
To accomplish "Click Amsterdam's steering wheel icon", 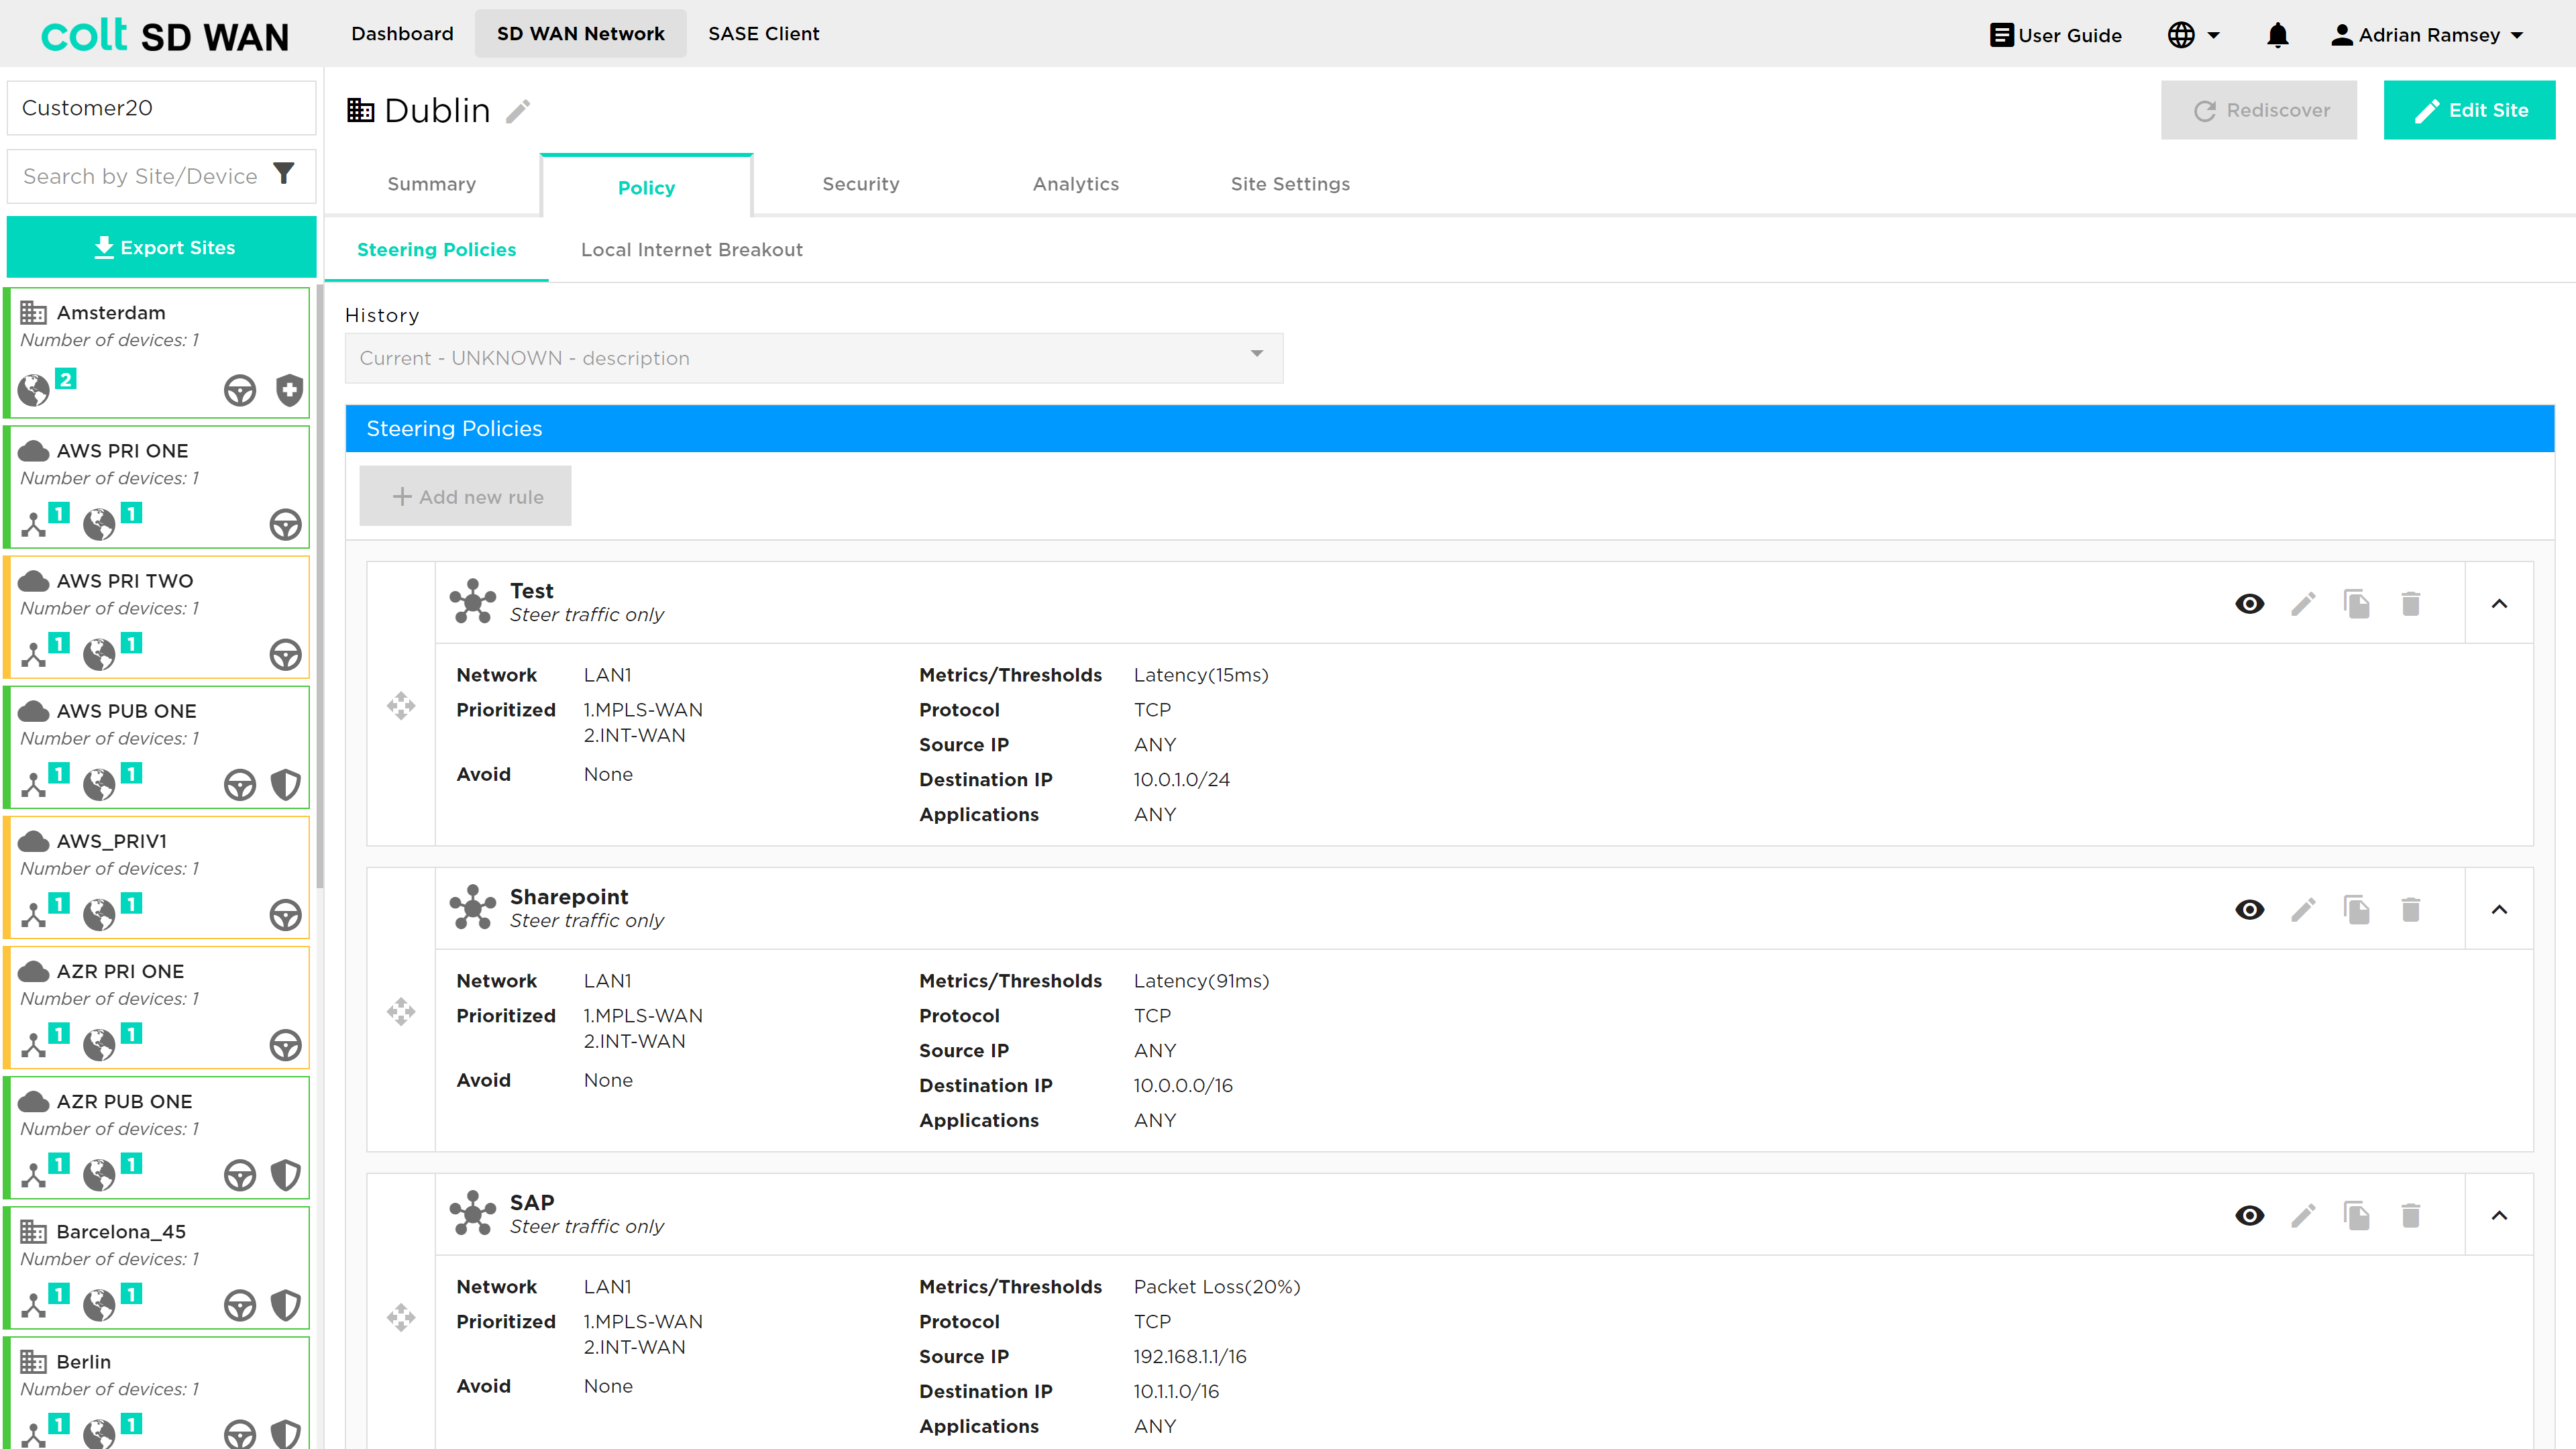I will pos(240,390).
